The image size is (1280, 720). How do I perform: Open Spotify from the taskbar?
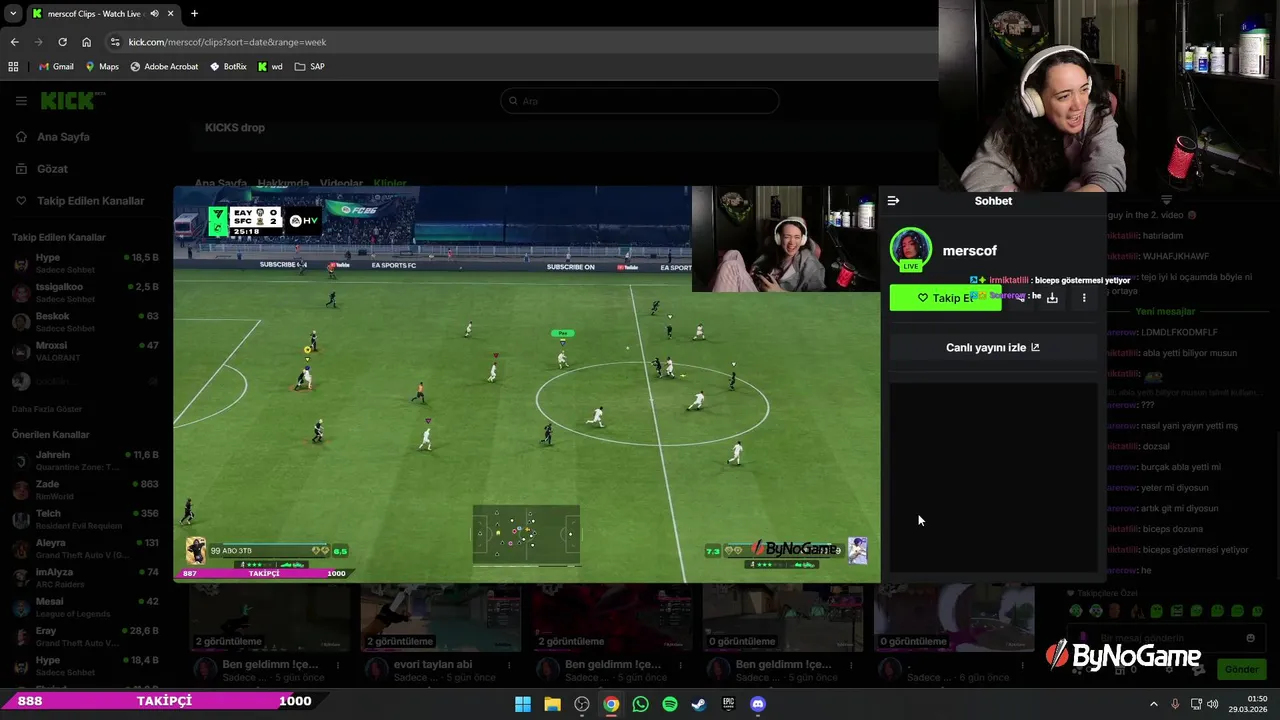click(670, 704)
